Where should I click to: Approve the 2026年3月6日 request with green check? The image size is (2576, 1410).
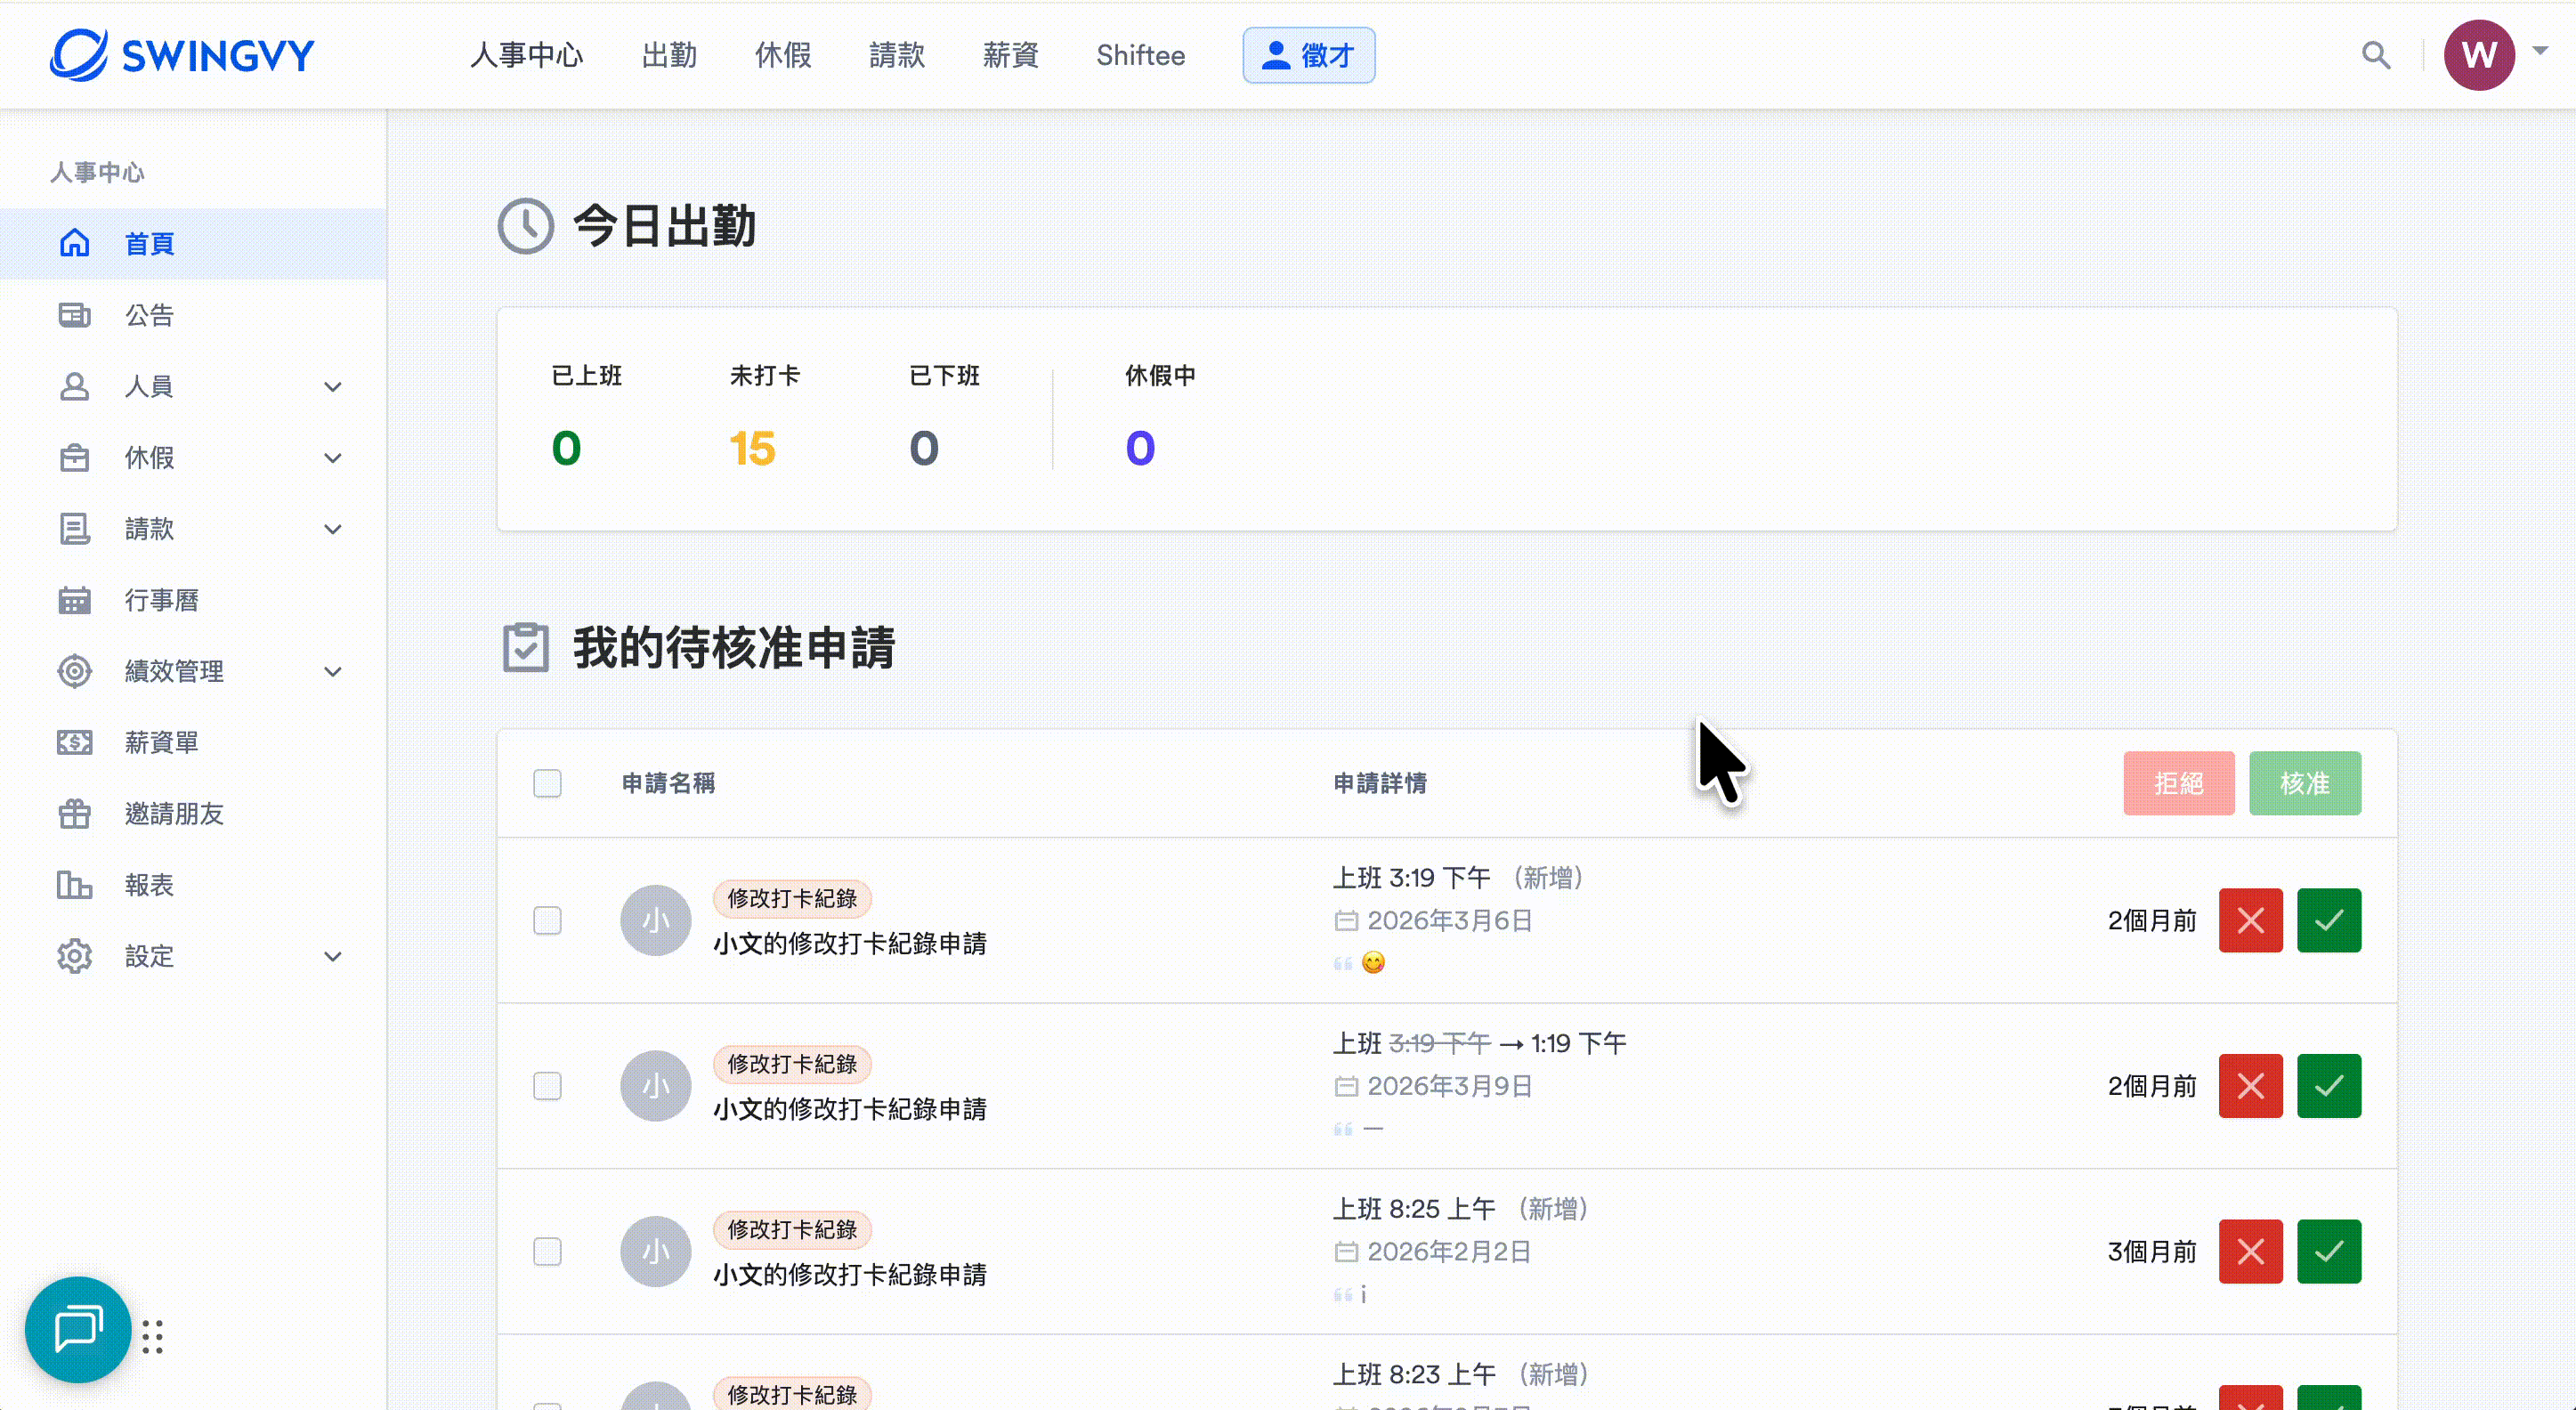(2329, 920)
